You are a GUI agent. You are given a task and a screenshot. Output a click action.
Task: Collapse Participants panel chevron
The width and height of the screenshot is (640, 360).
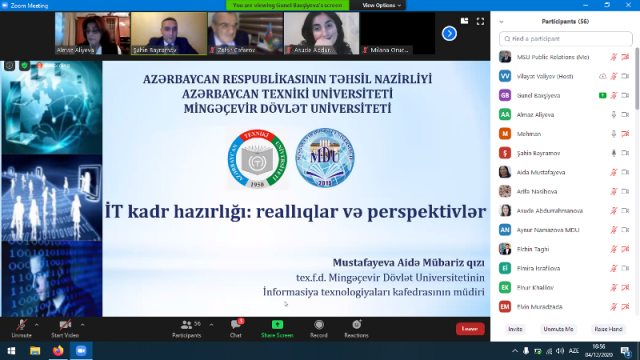501,22
